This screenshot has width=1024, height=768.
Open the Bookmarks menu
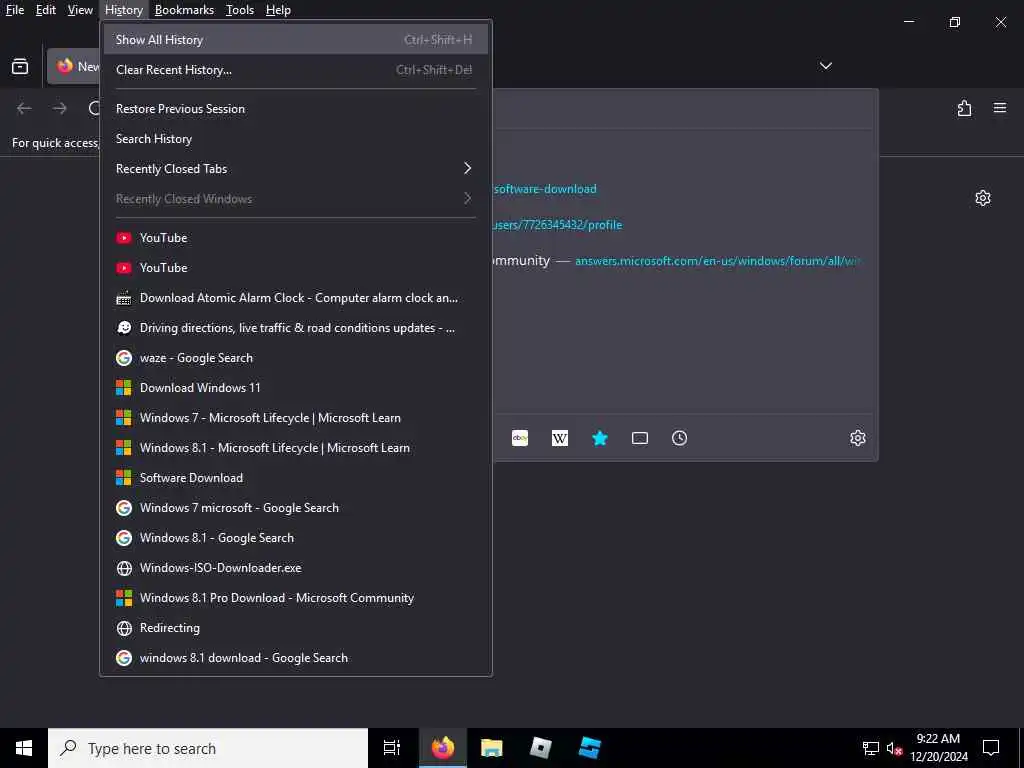click(184, 10)
